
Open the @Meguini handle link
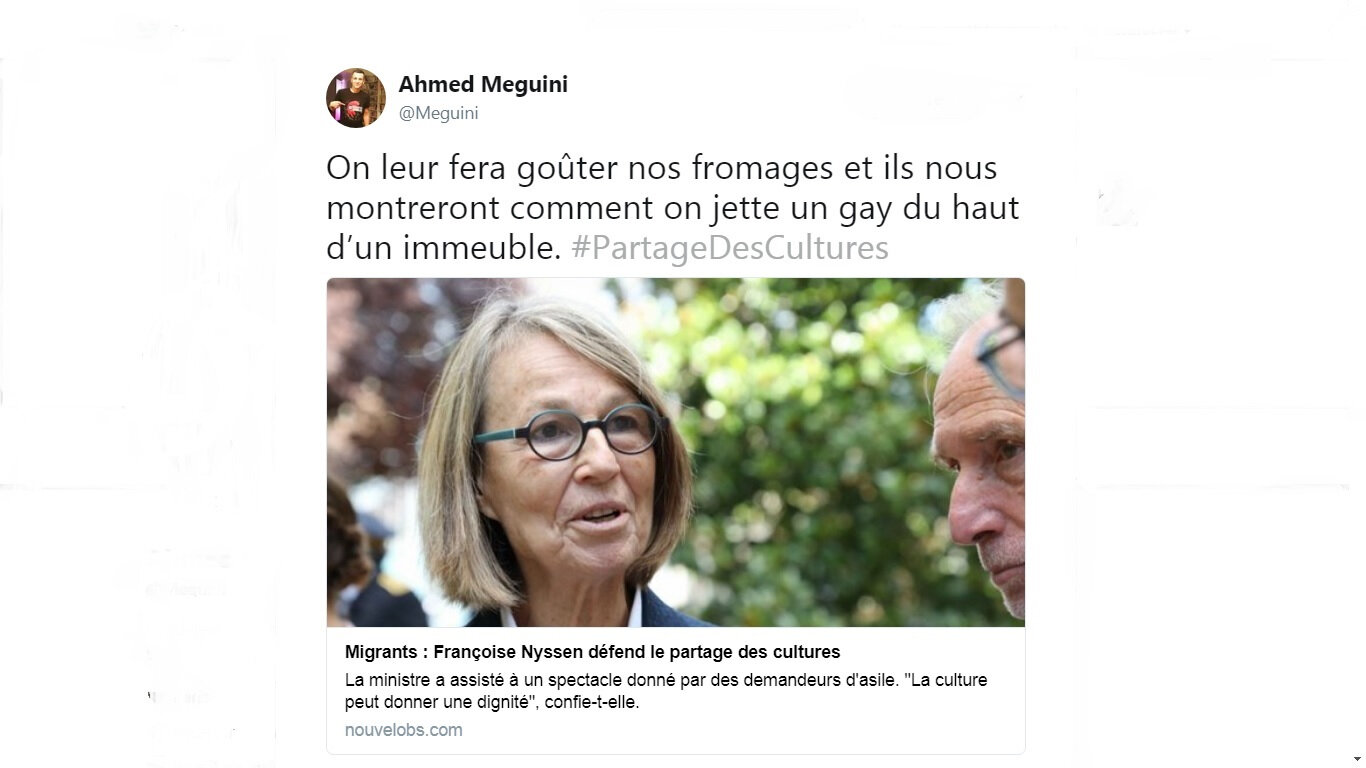coord(438,113)
